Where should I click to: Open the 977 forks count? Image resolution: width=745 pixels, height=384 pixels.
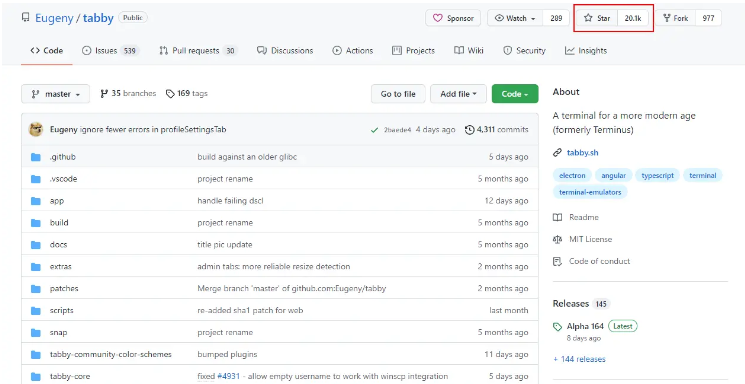coord(708,18)
